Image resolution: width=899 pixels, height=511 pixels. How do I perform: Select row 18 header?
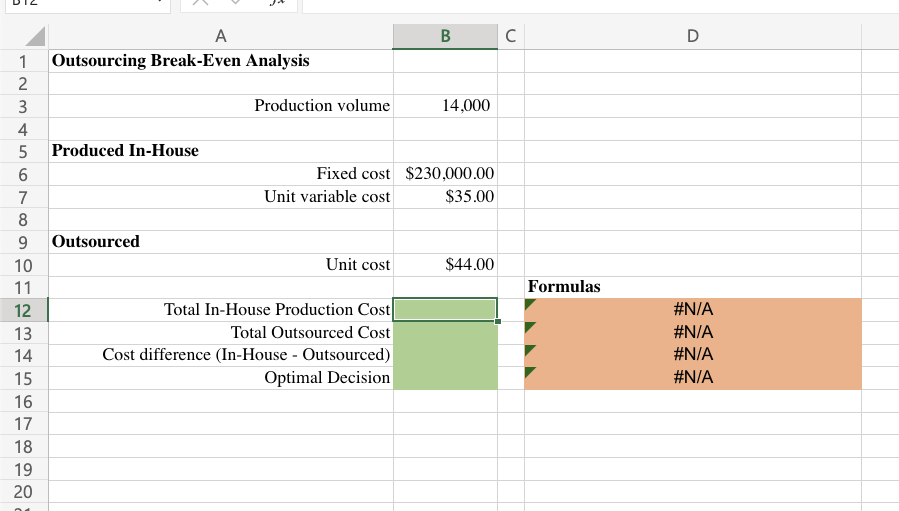click(x=24, y=446)
